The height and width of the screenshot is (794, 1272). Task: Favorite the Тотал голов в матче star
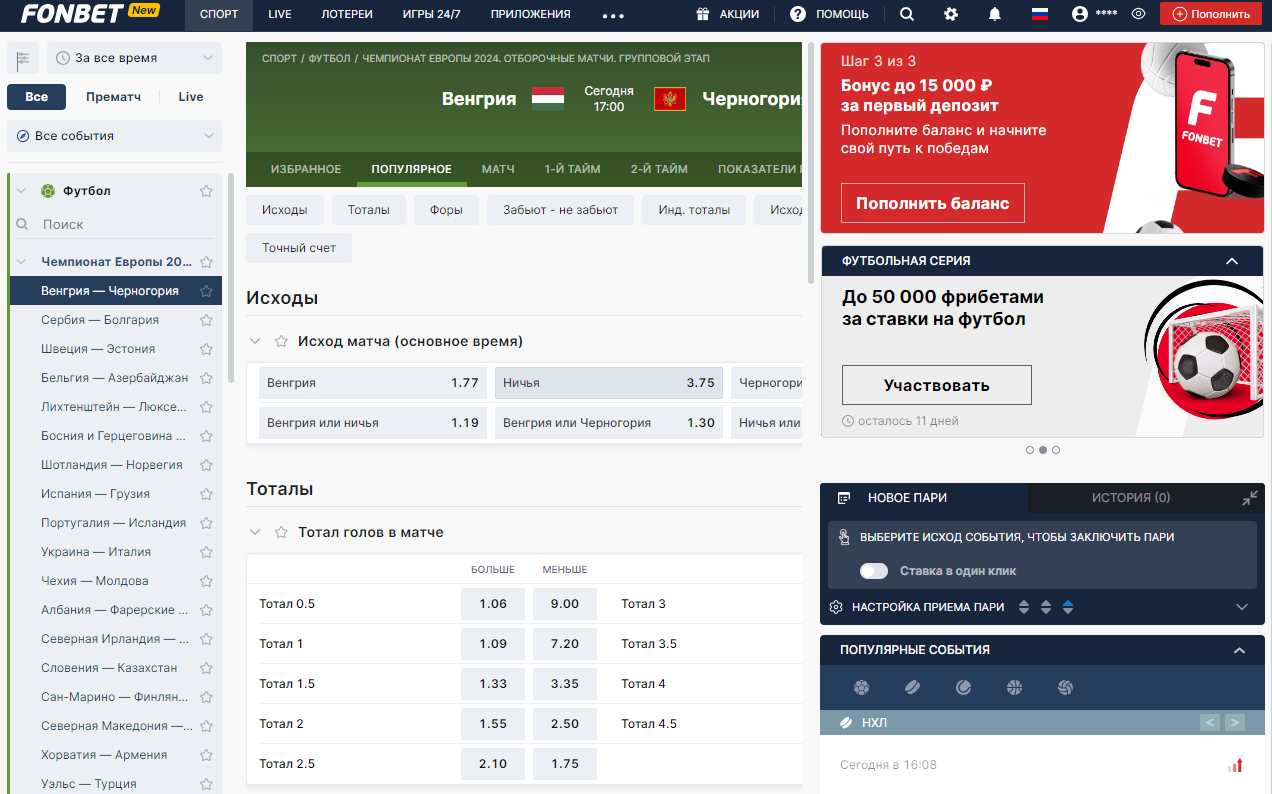pos(281,532)
